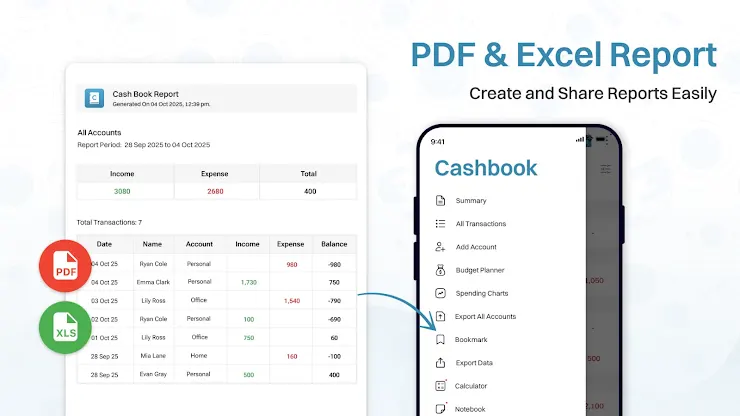Click the Spending Charts graph icon
This screenshot has width=740, height=416.
point(440,293)
